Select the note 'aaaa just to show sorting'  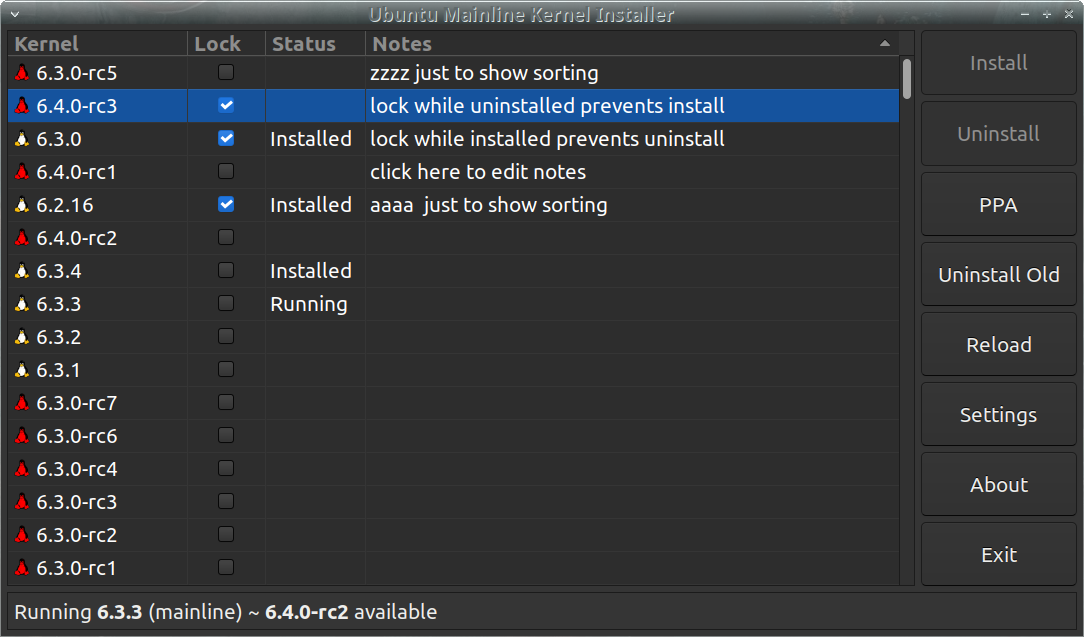[x=488, y=205]
